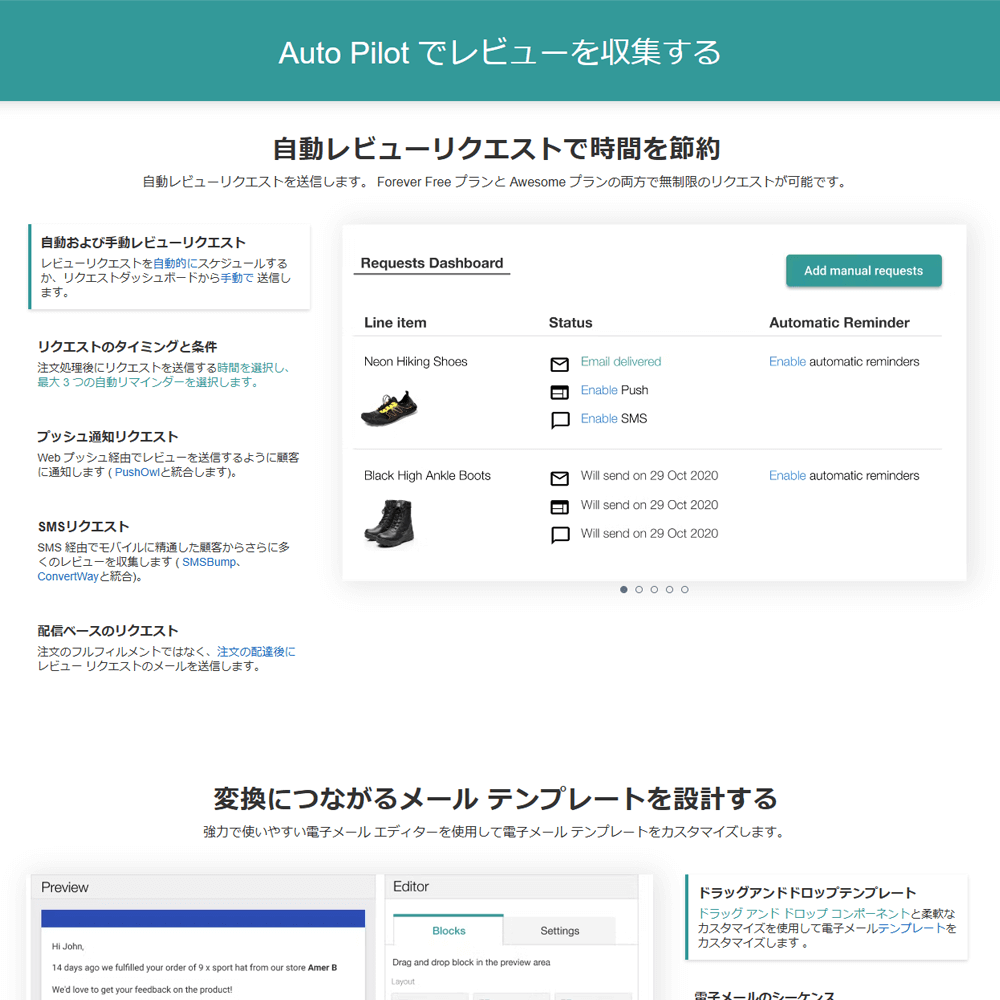
Task: Enable automatic reminders for Black High Ankle Boots
Action: point(787,476)
